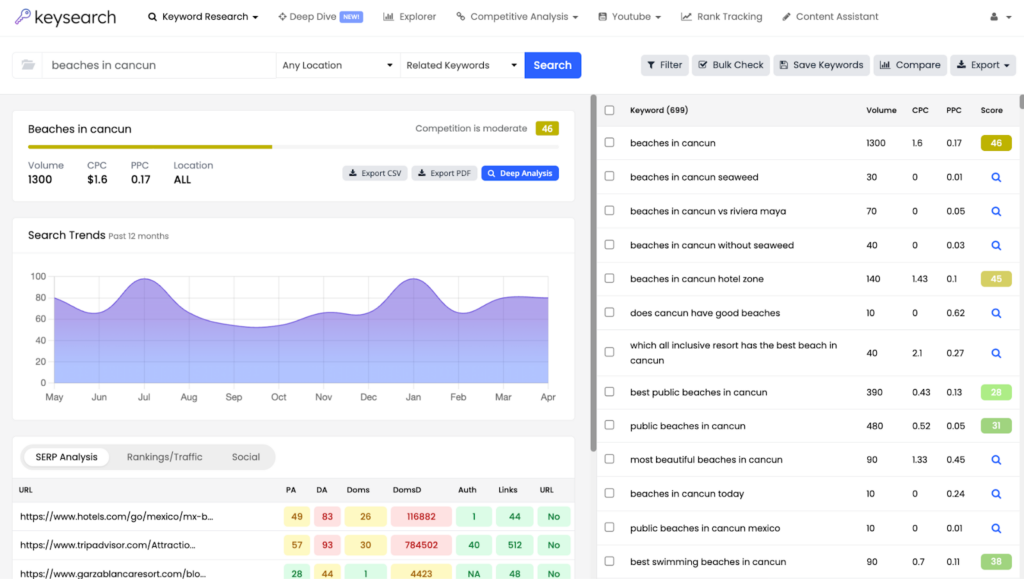Select all keywords with the header checkbox
The height and width of the screenshot is (579, 1024).
[609, 110]
